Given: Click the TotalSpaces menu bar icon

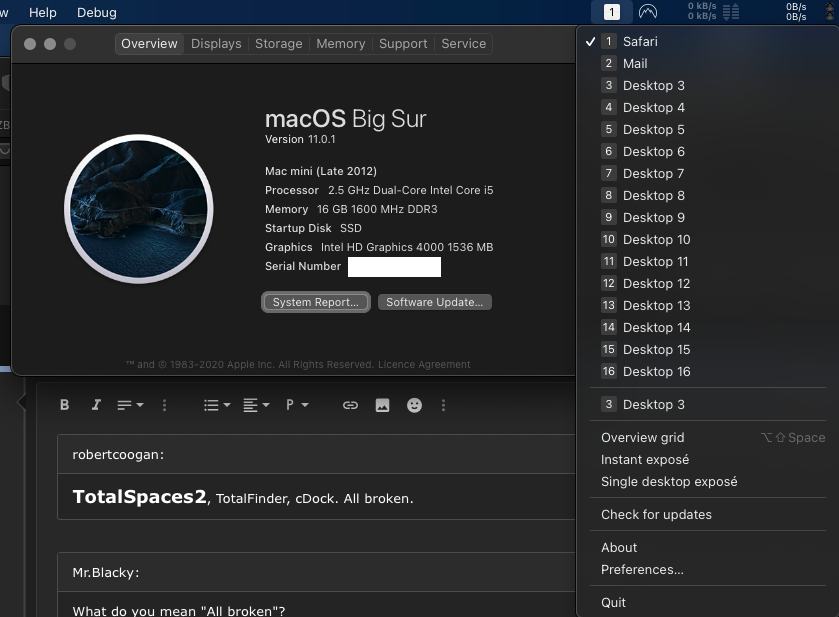Looking at the screenshot, I should (x=612, y=12).
